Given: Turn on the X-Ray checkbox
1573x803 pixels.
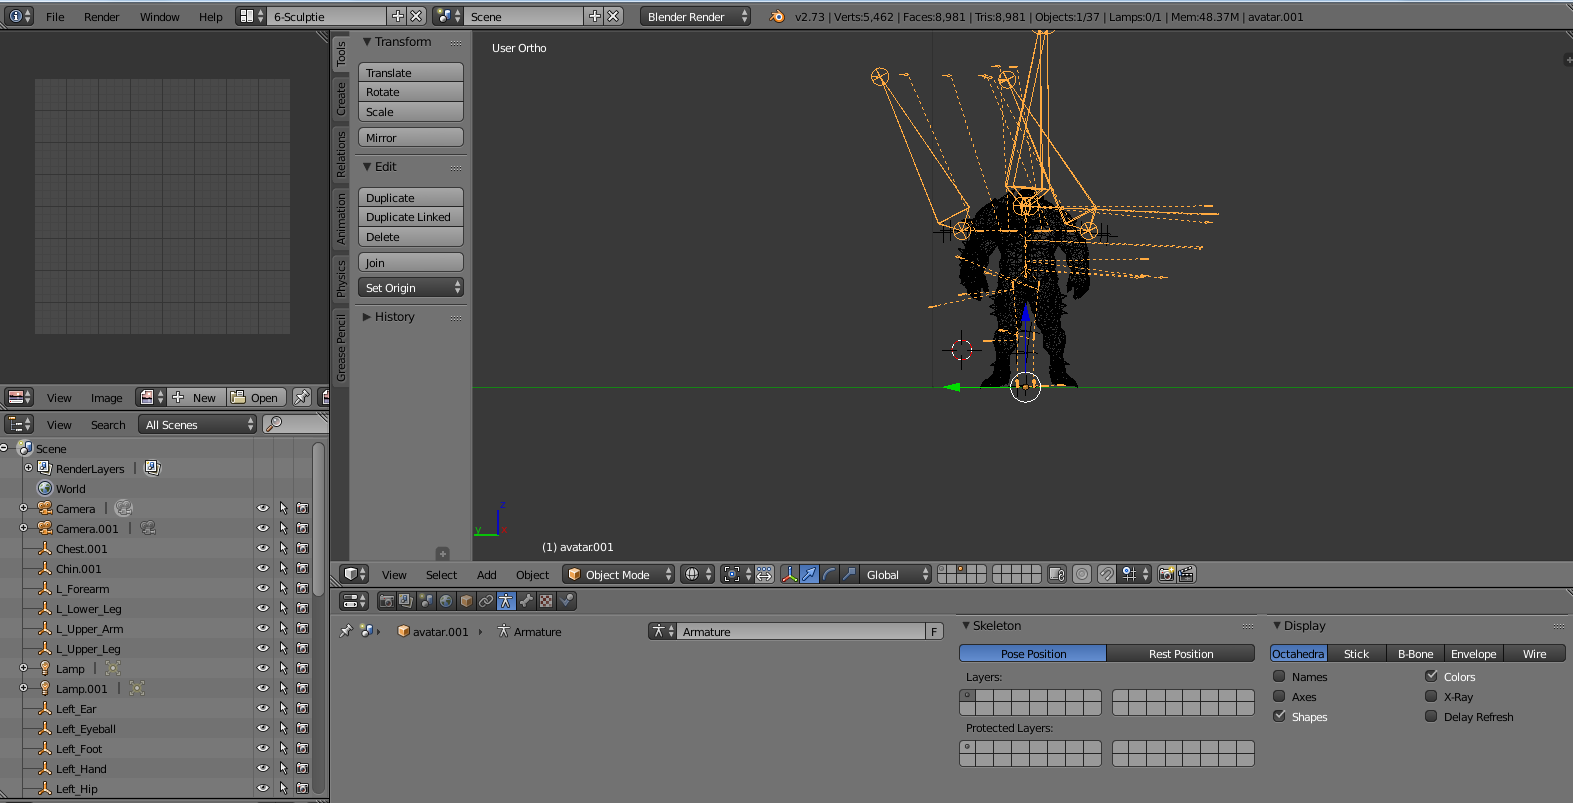Looking at the screenshot, I should (1431, 696).
